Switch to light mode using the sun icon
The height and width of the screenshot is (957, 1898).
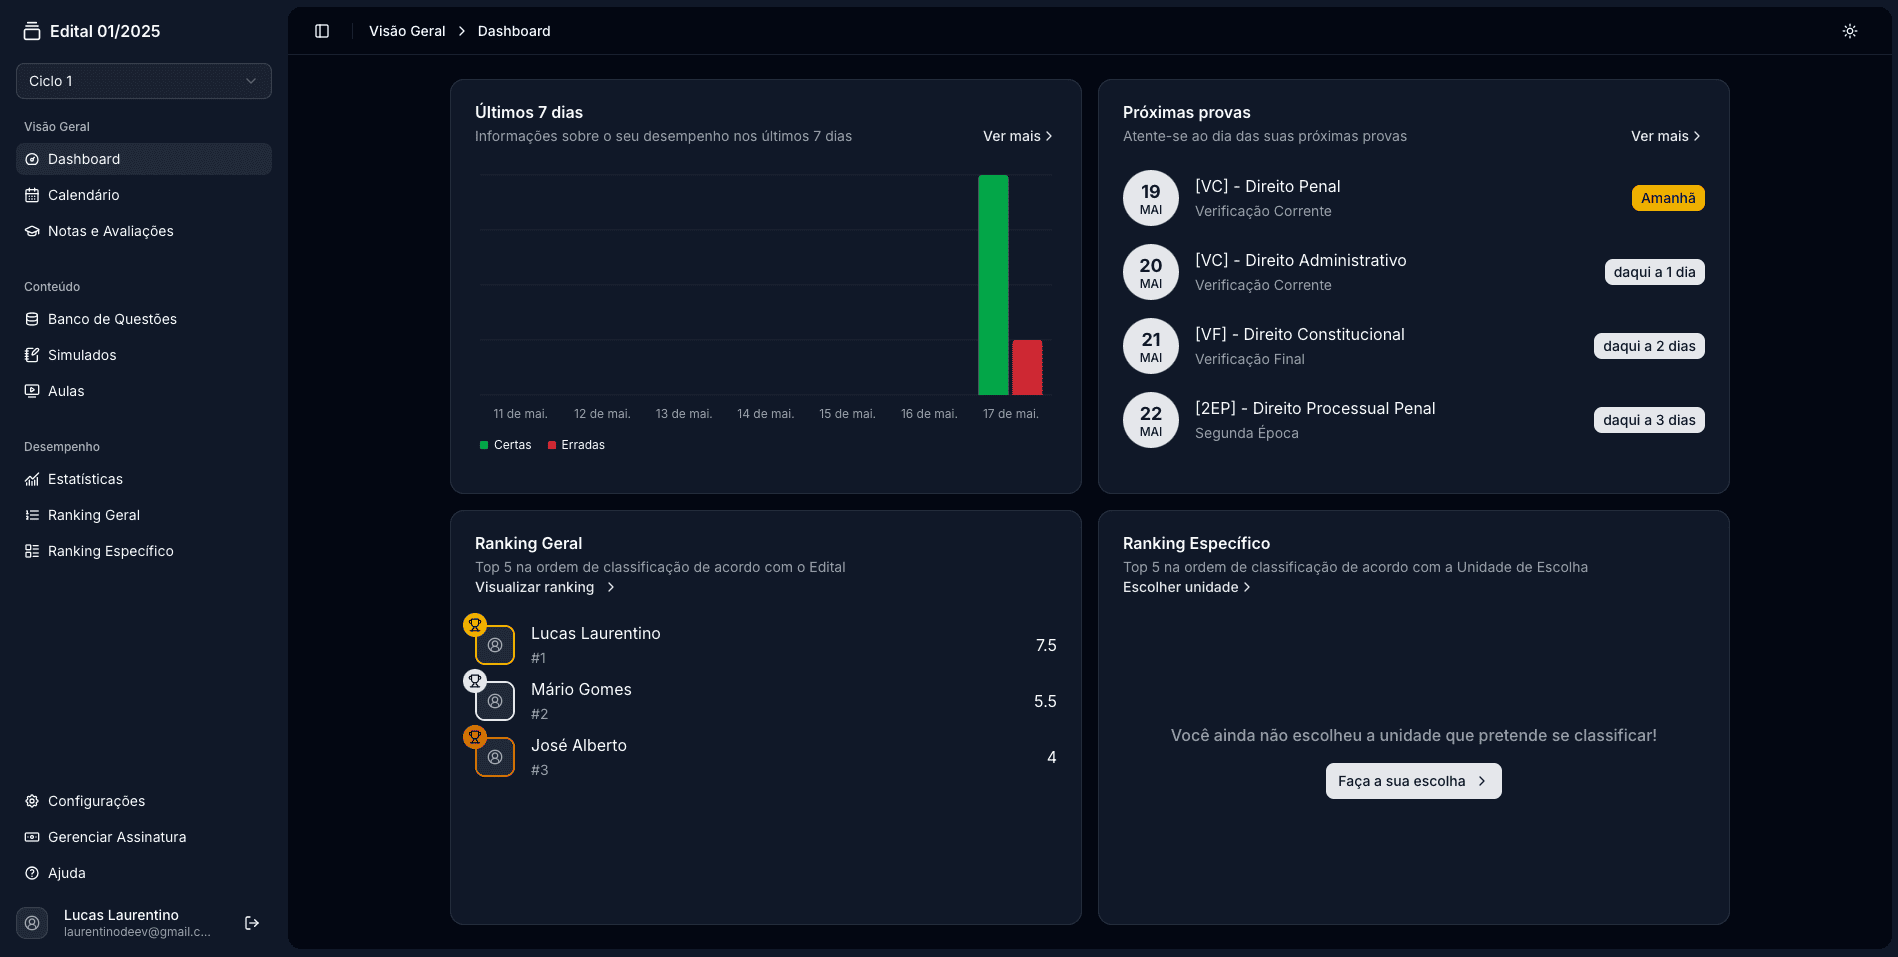point(1849,31)
